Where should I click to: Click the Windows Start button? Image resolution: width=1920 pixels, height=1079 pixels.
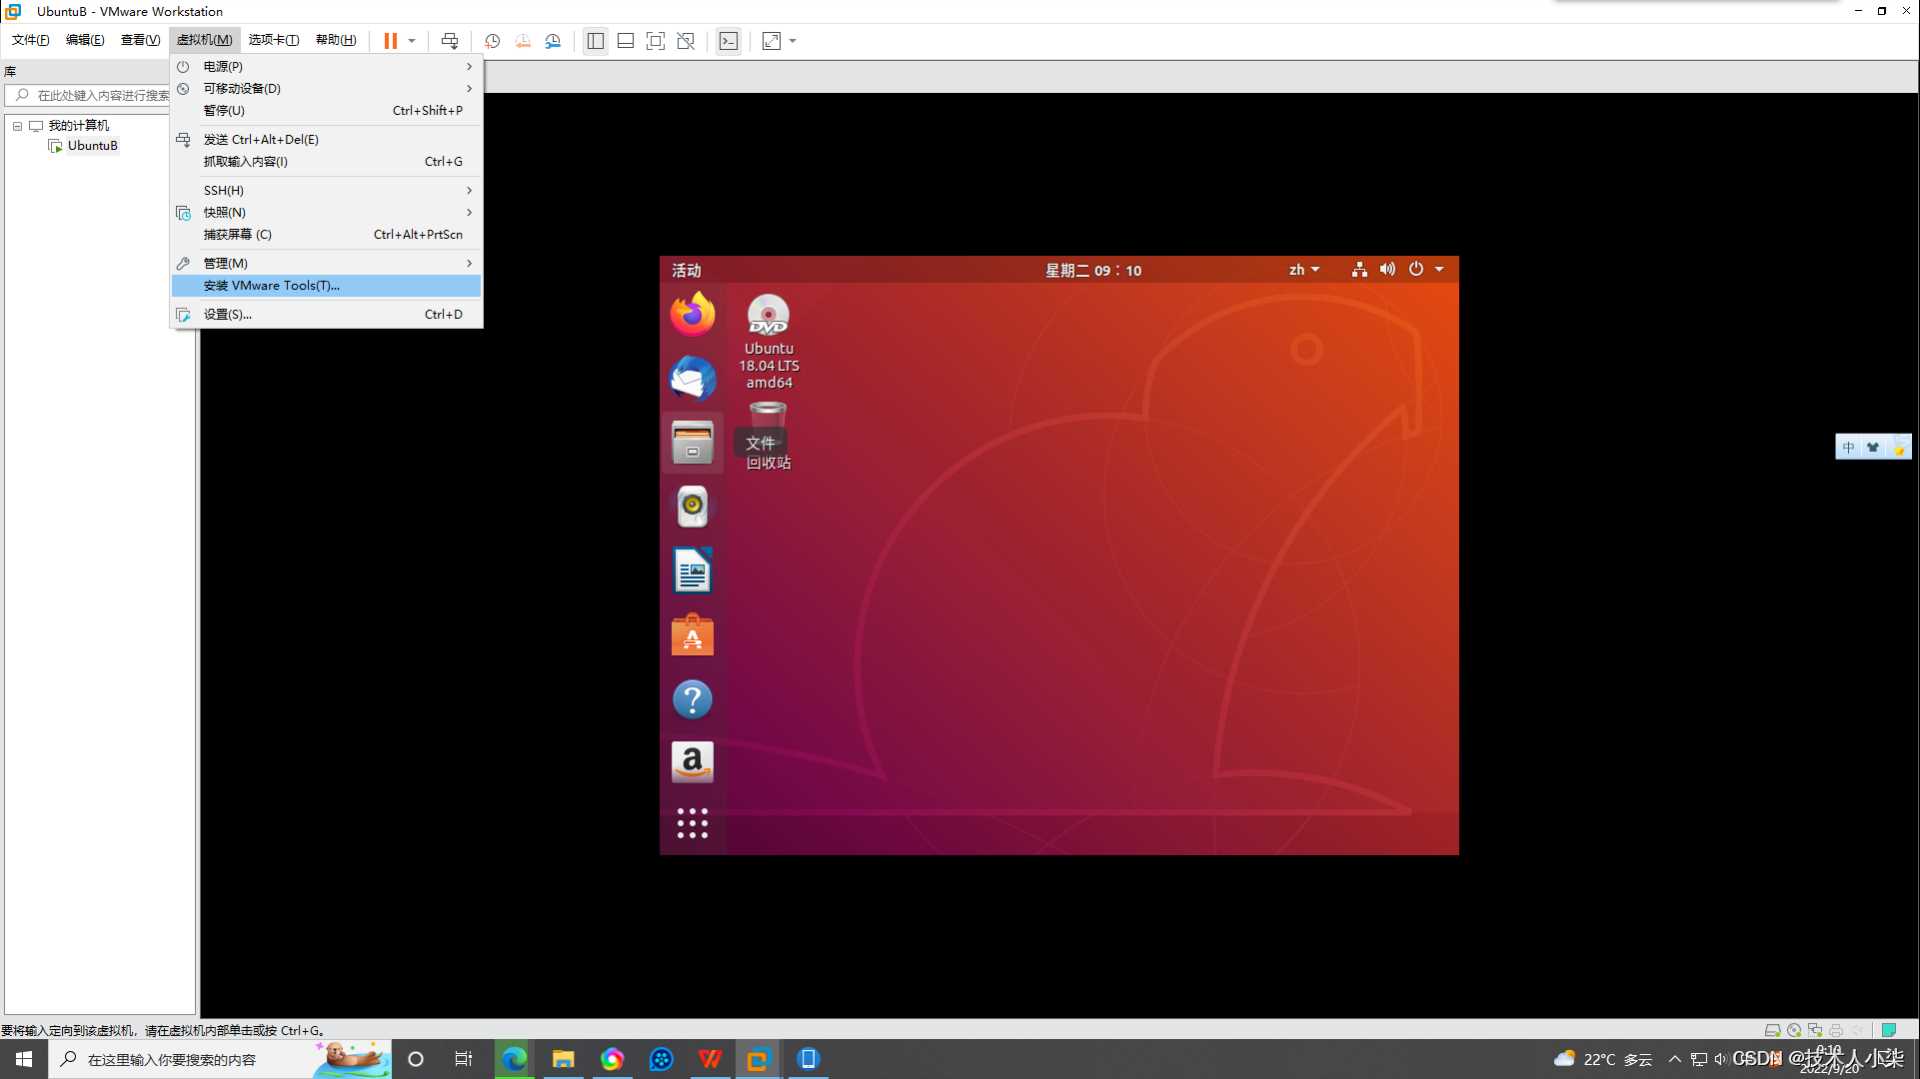coord(24,1059)
